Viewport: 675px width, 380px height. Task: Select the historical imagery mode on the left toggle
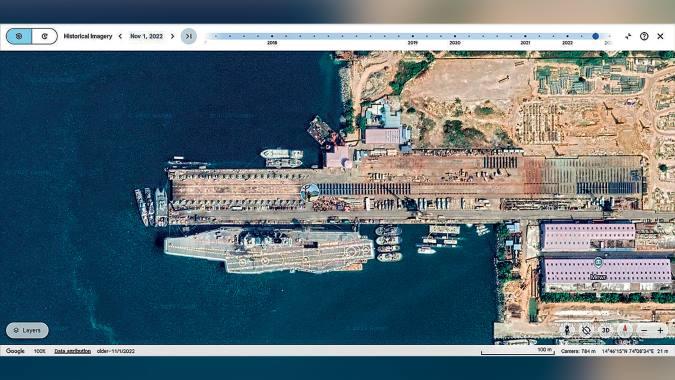[x=19, y=36]
